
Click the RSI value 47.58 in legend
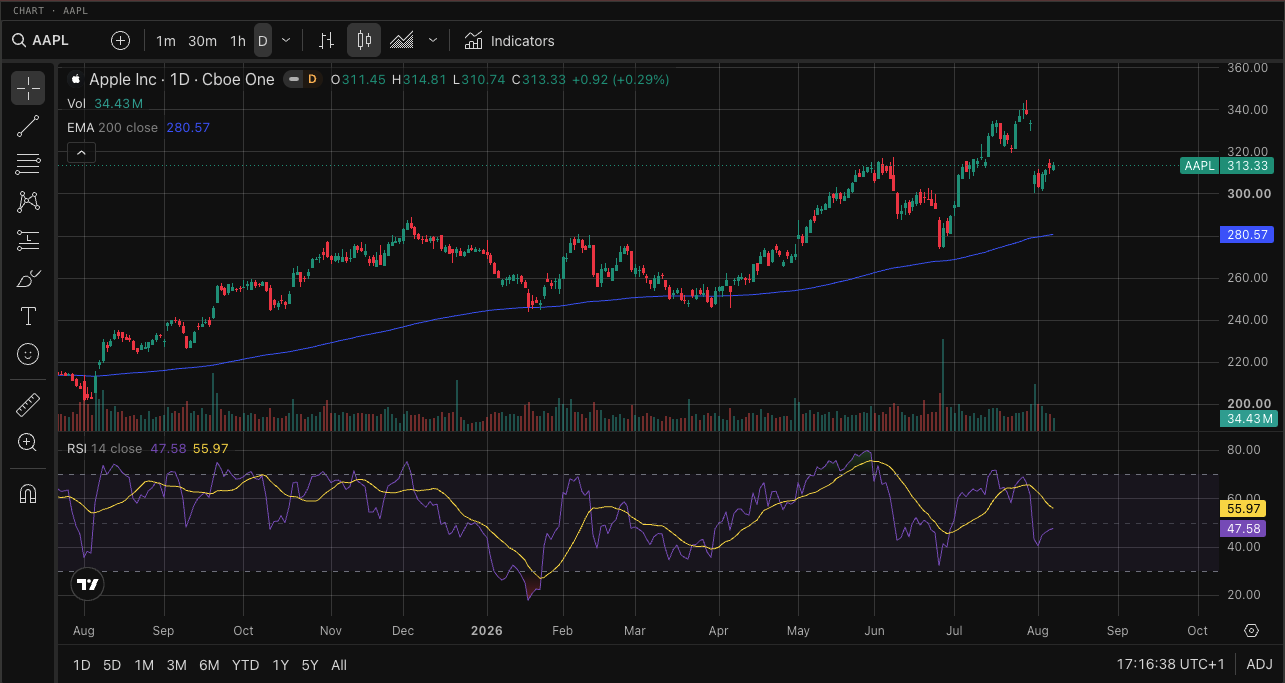168,448
